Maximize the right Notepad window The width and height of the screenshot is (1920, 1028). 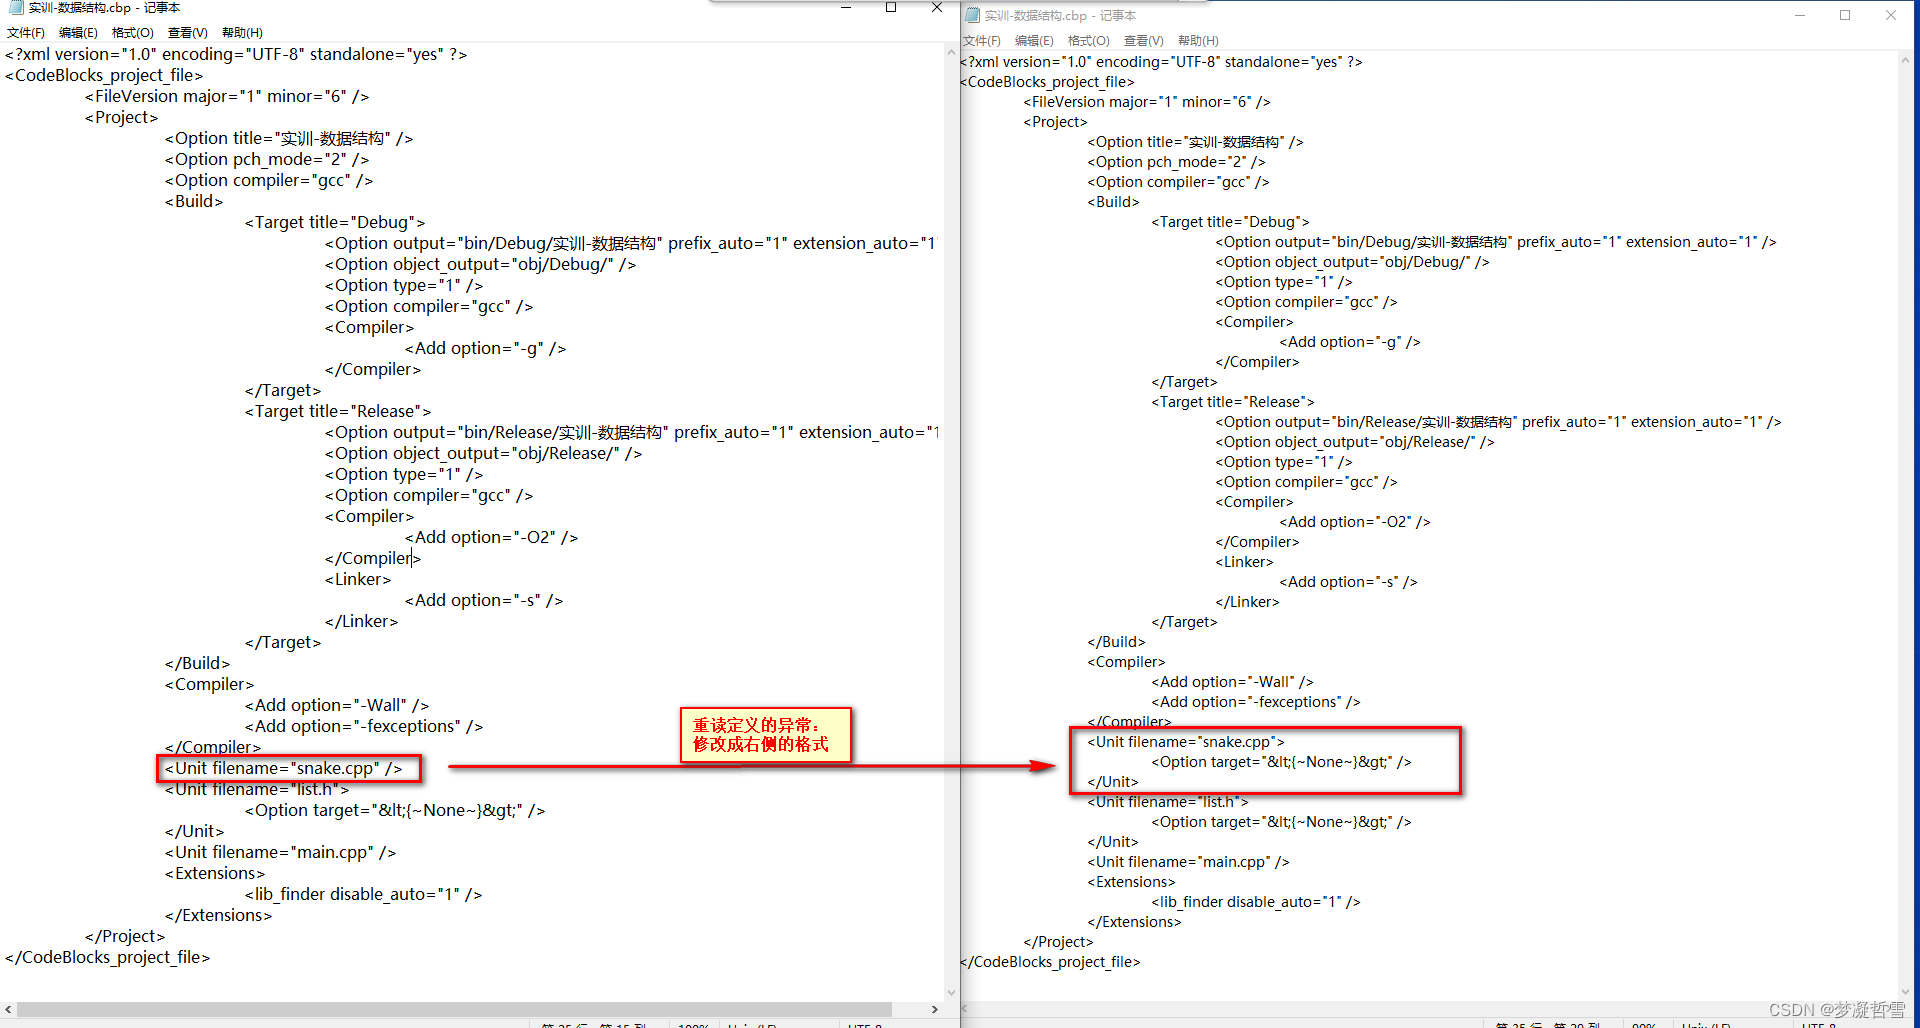click(x=1845, y=15)
